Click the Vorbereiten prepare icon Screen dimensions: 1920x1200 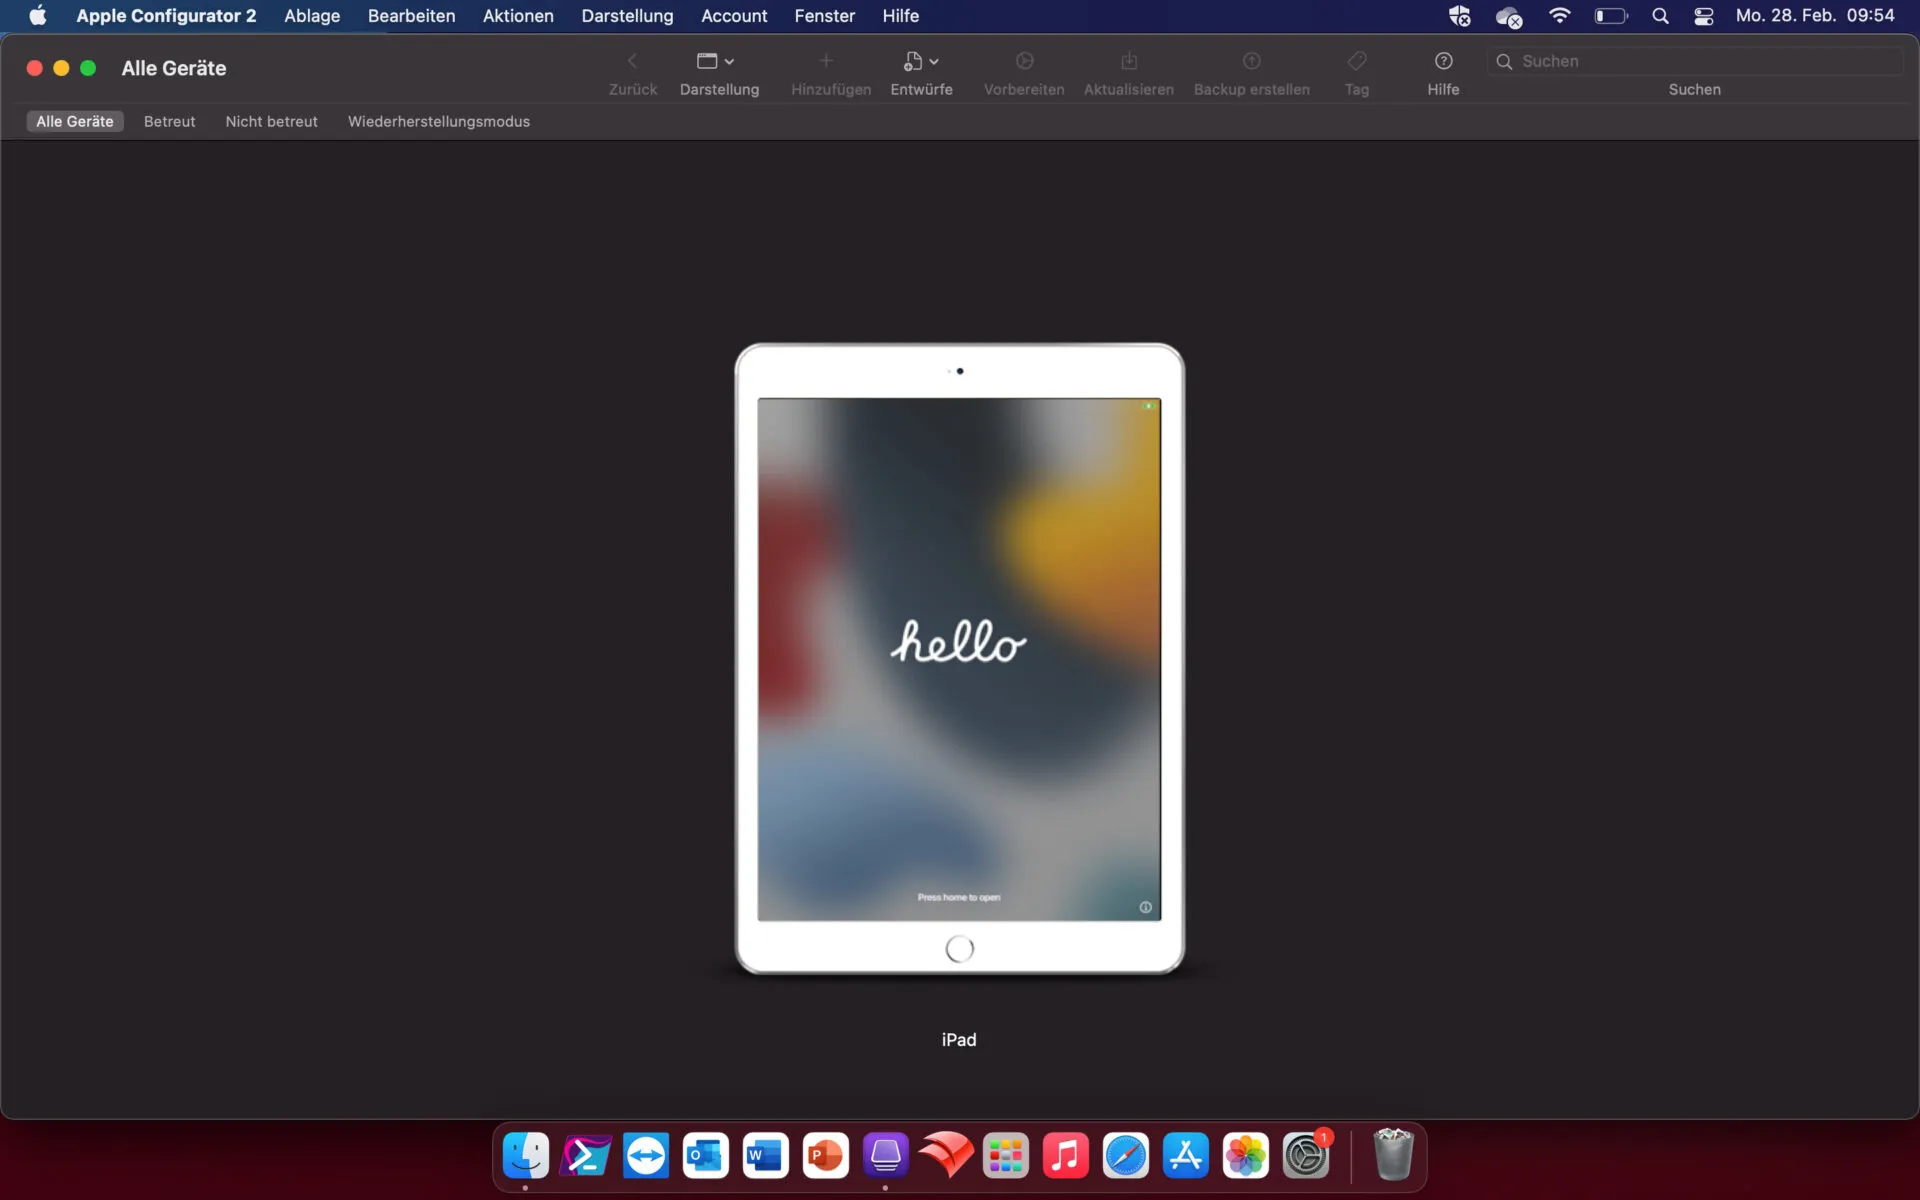[1024, 61]
